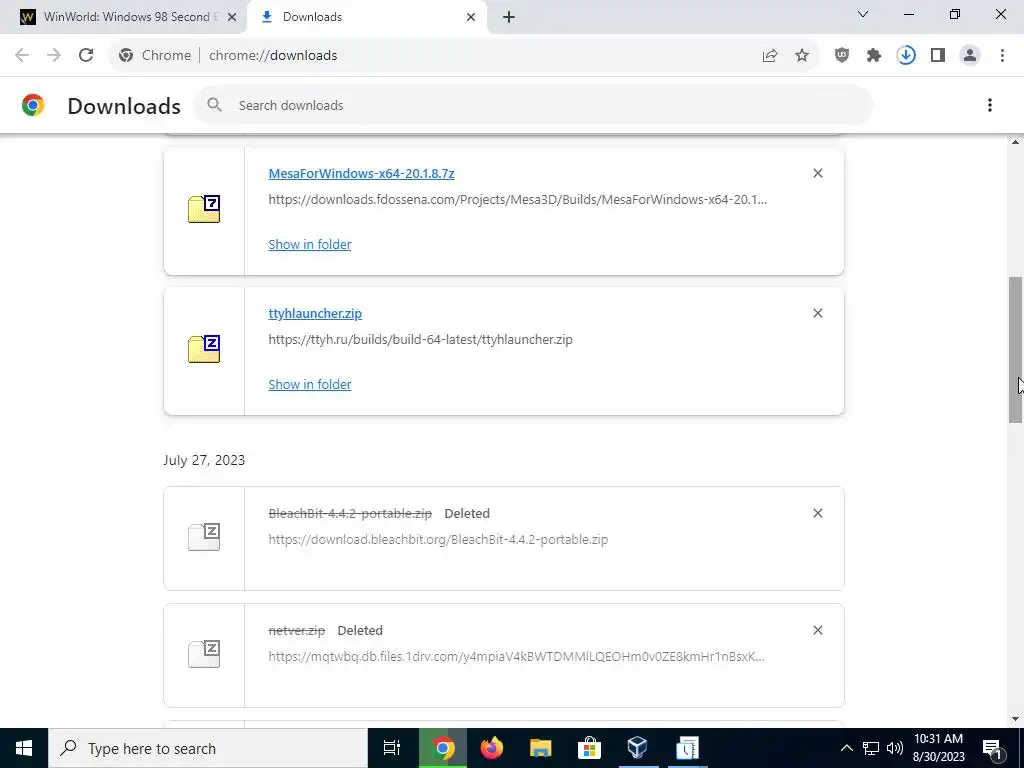Click the search magnifier in Search downloads
1024x768 pixels.
click(214, 105)
